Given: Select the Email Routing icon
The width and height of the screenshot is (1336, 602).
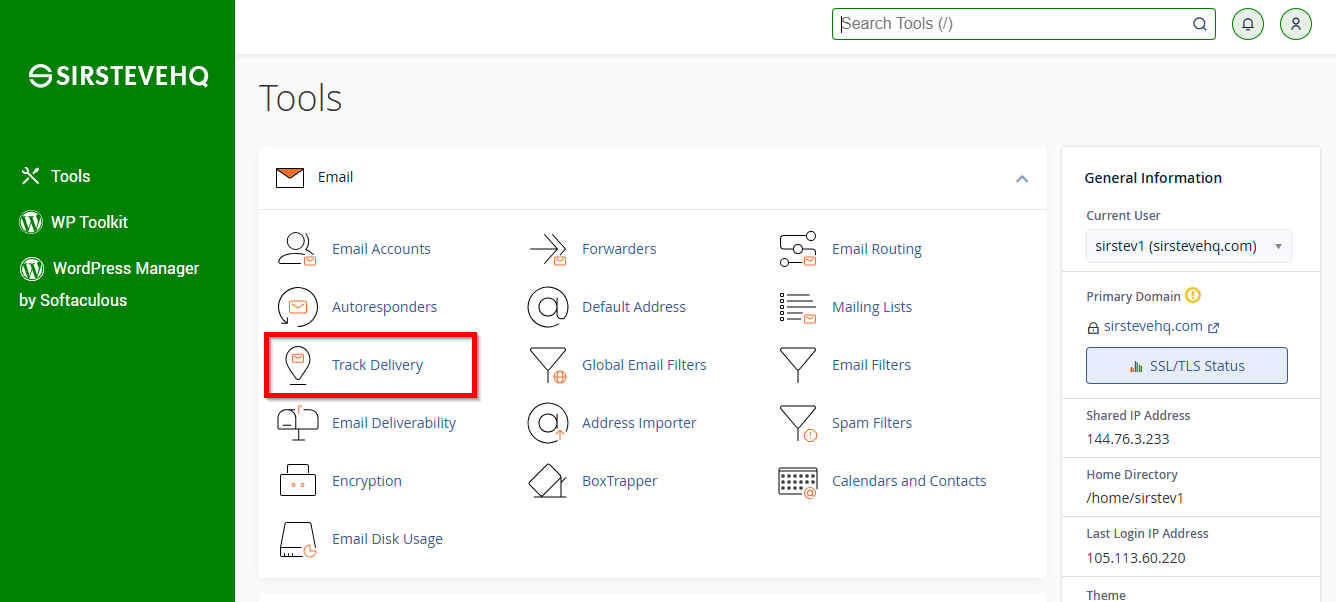Looking at the screenshot, I should click(x=797, y=249).
